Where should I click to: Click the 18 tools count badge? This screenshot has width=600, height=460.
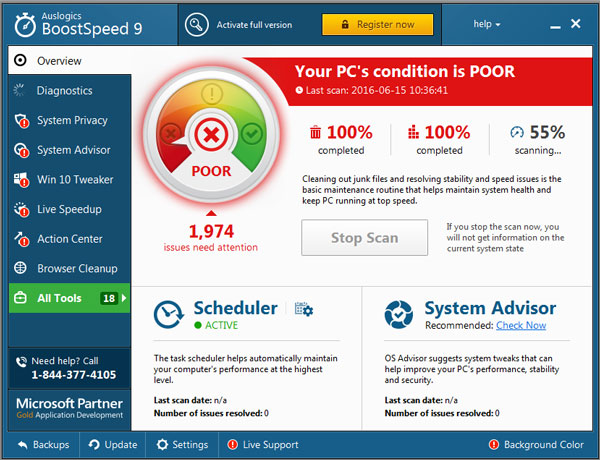109,298
